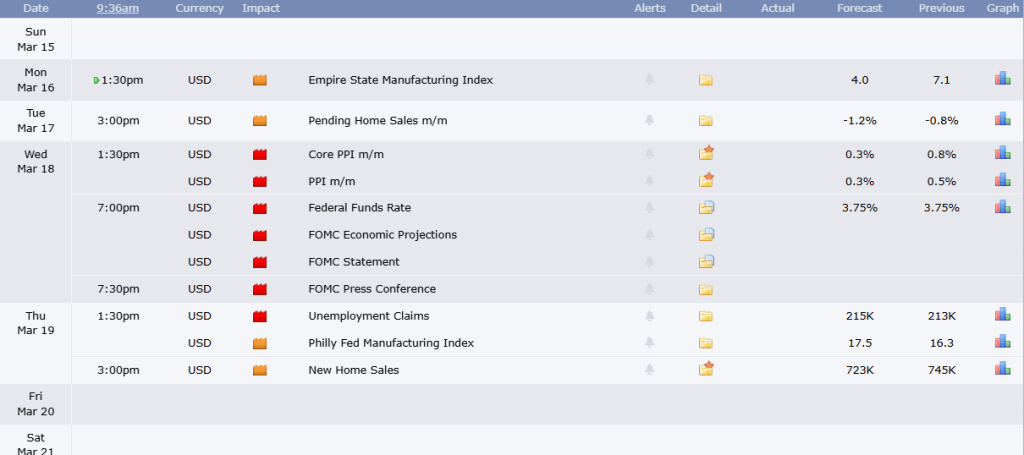This screenshot has width=1024, height=455.
Task: Open graph for Empire State Manufacturing Index
Action: [1002, 79]
